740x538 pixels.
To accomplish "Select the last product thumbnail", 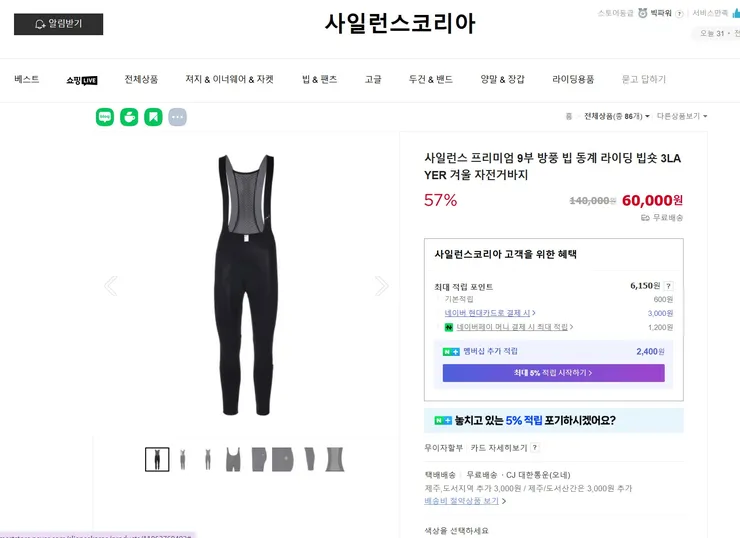I will (335, 459).
